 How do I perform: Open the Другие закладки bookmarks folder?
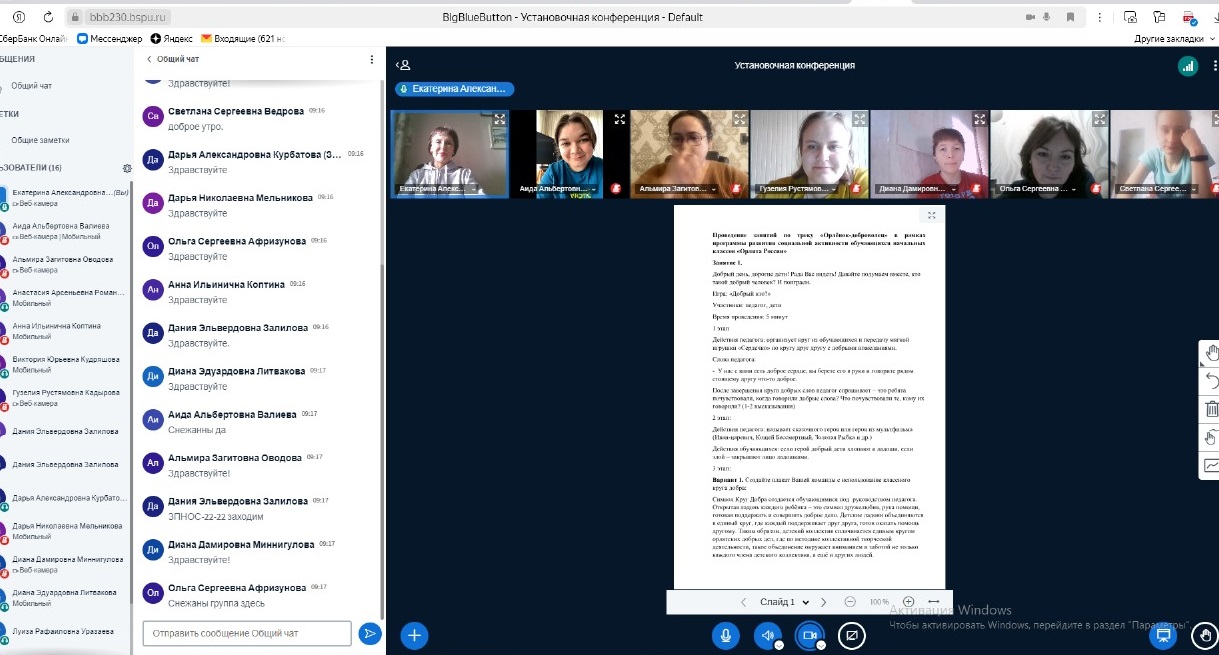point(1169,38)
